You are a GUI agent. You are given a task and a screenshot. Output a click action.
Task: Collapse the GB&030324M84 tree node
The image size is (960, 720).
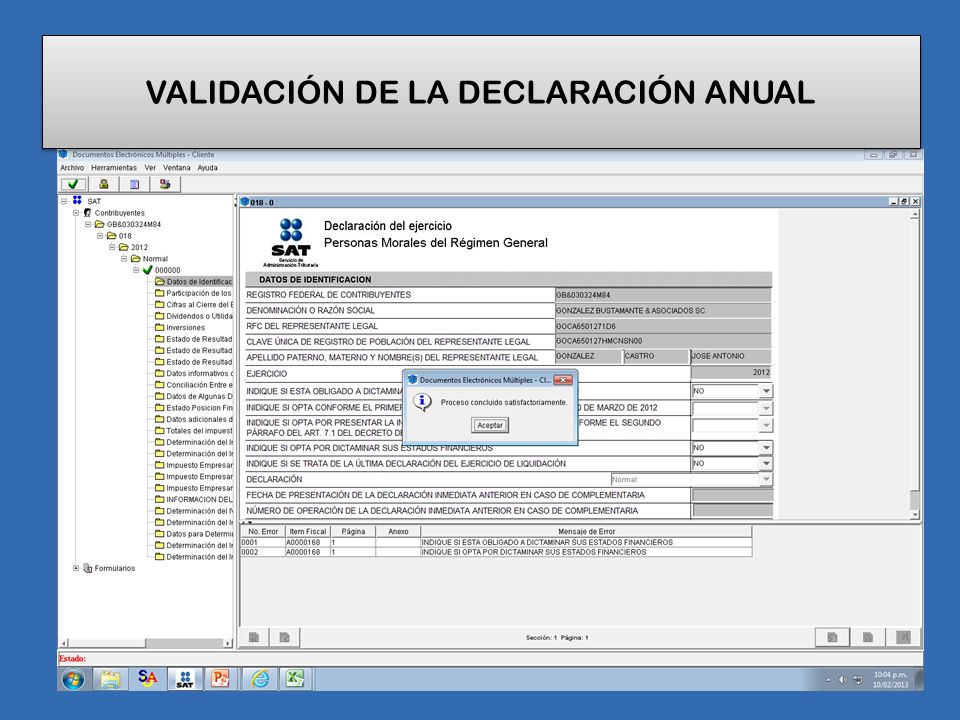point(88,224)
